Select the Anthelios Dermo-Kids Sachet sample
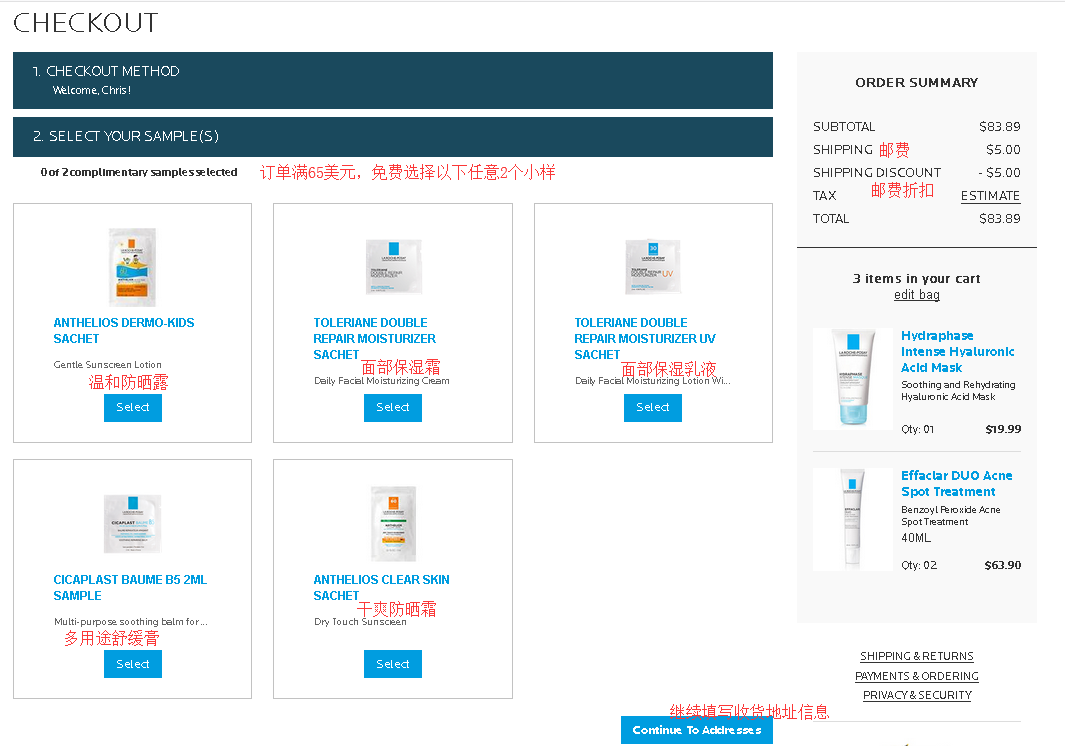1065x746 pixels. [x=132, y=408]
